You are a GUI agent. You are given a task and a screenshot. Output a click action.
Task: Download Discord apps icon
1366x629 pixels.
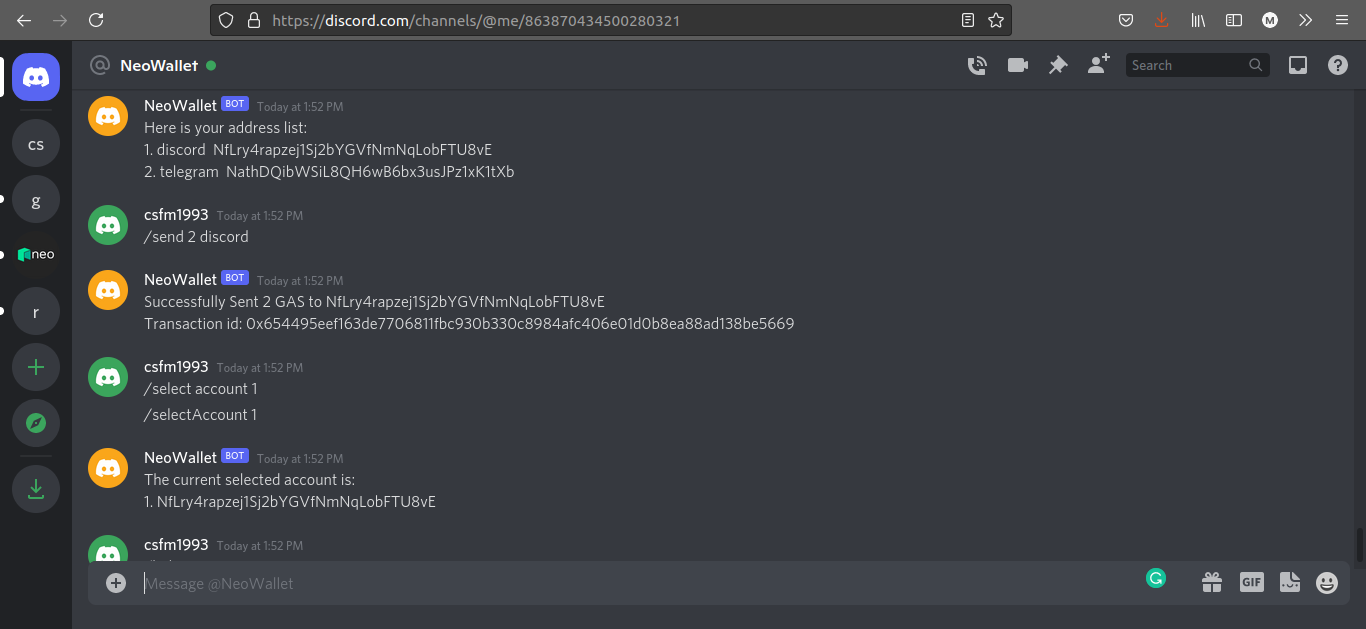point(36,489)
